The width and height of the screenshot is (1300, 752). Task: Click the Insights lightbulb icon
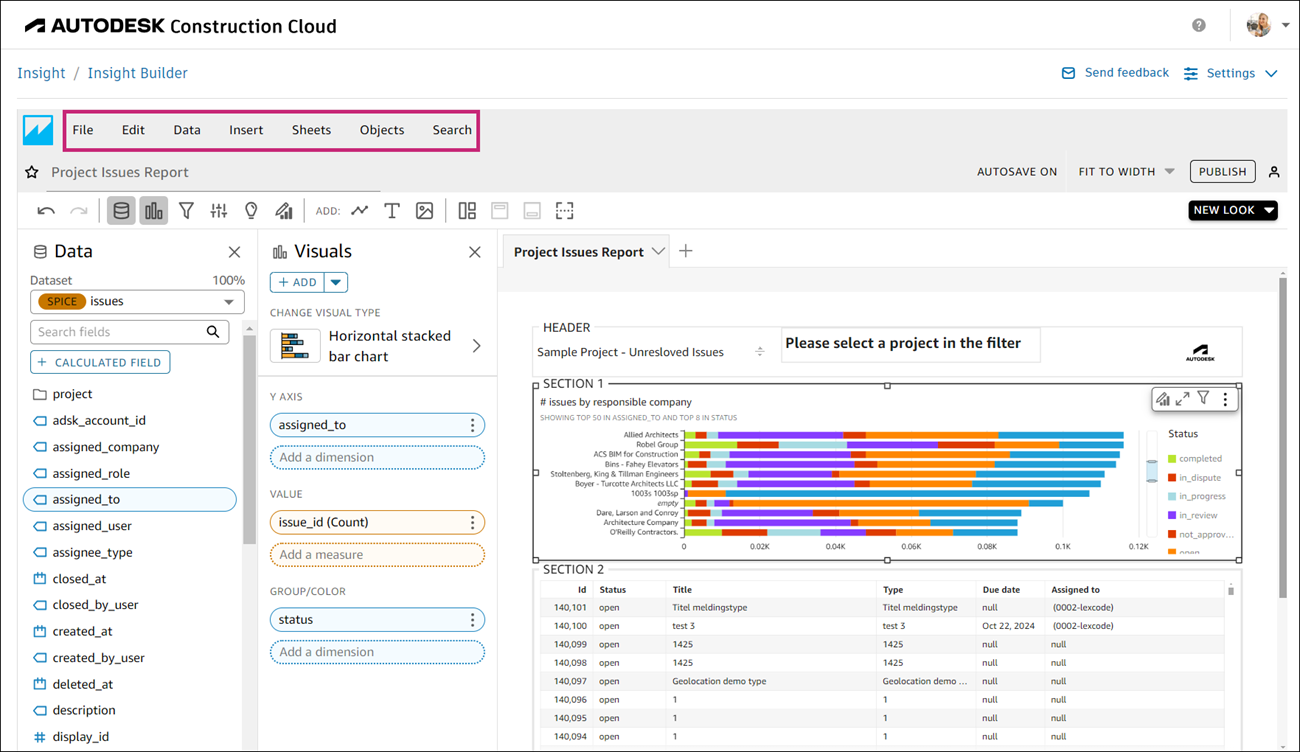(251, 211)
